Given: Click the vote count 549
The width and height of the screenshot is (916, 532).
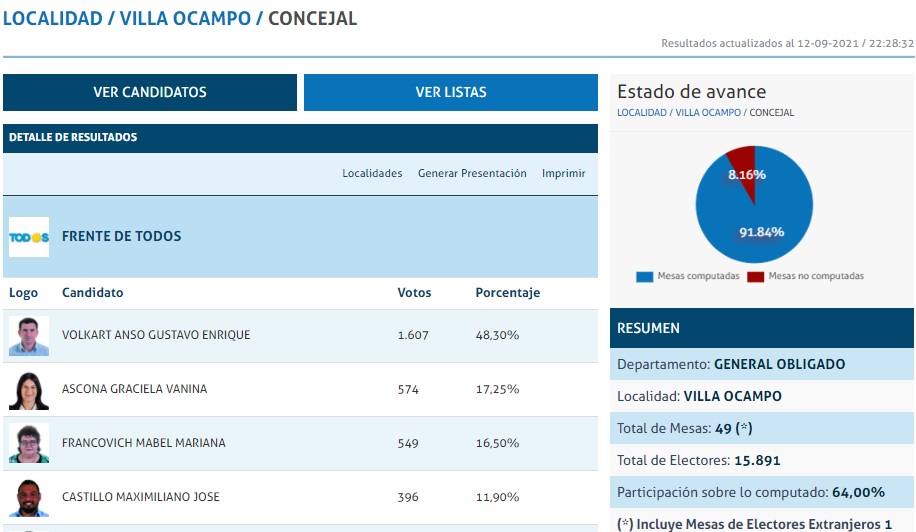Looking at the screenshot, I should pos(408,443).
